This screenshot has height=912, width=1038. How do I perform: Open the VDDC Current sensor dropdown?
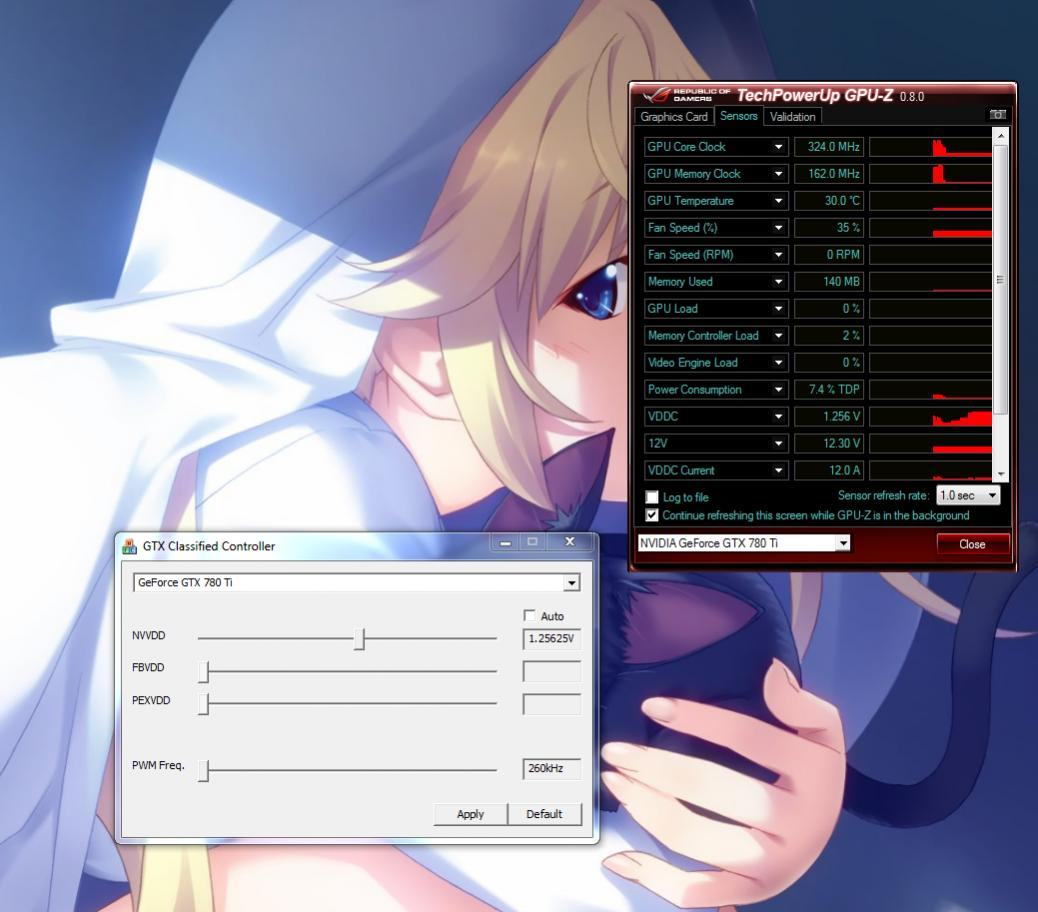pyautogui.click(x=778, y=471)
